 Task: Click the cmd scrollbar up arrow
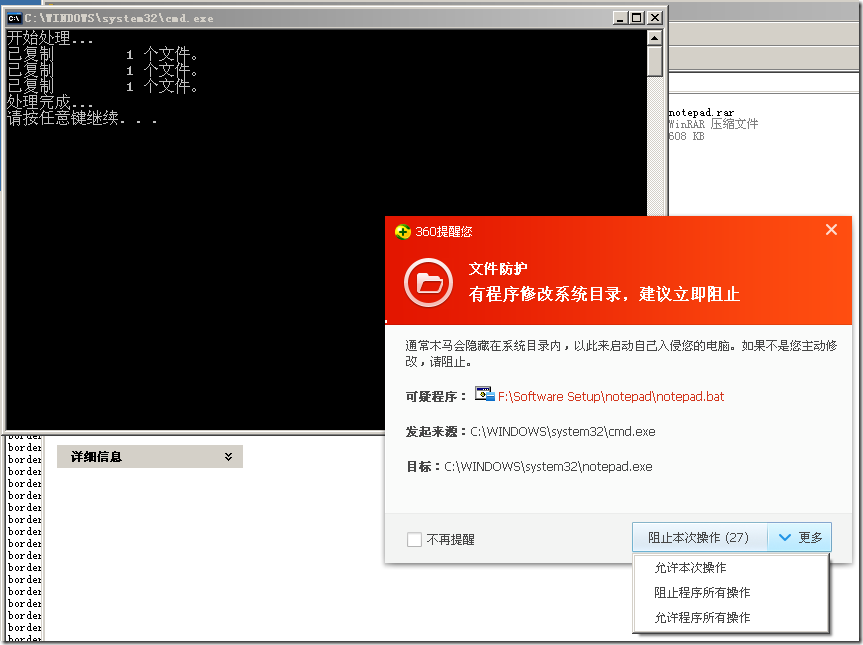coord(654,38)
